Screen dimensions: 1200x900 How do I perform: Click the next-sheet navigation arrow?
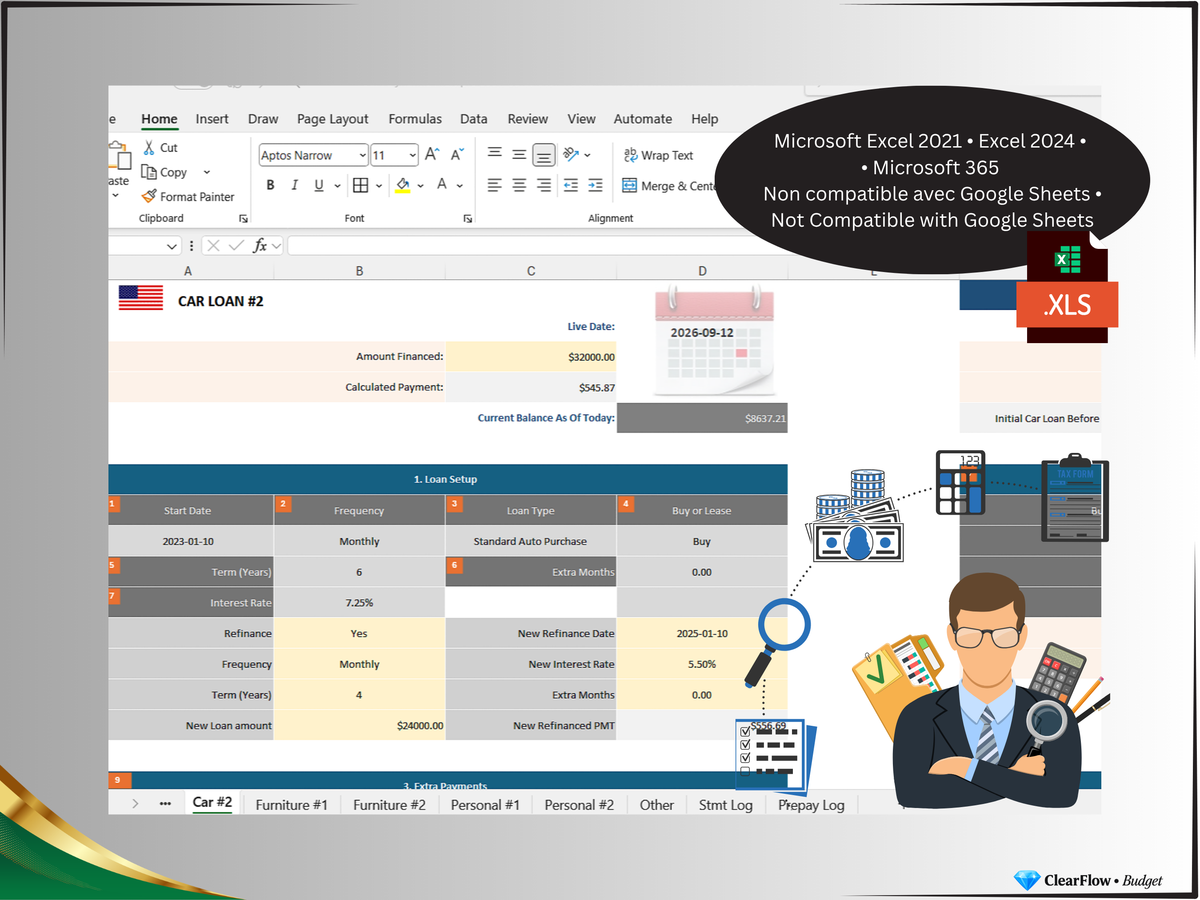click(x=135, y=803)
